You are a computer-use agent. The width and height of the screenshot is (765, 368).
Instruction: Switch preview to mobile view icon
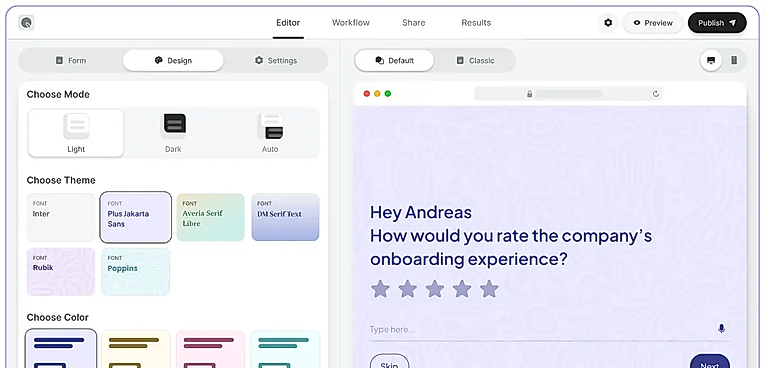pyautogui.click(x=734, y=61)
